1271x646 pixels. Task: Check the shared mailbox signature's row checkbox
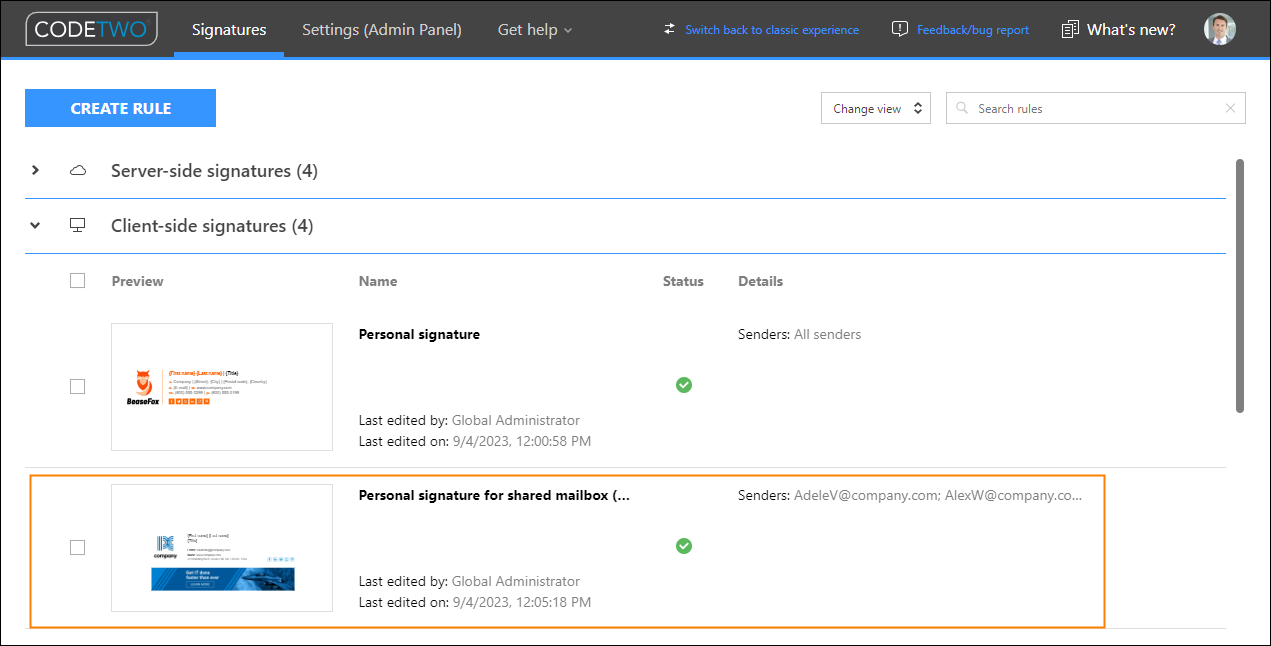(77, 547)
